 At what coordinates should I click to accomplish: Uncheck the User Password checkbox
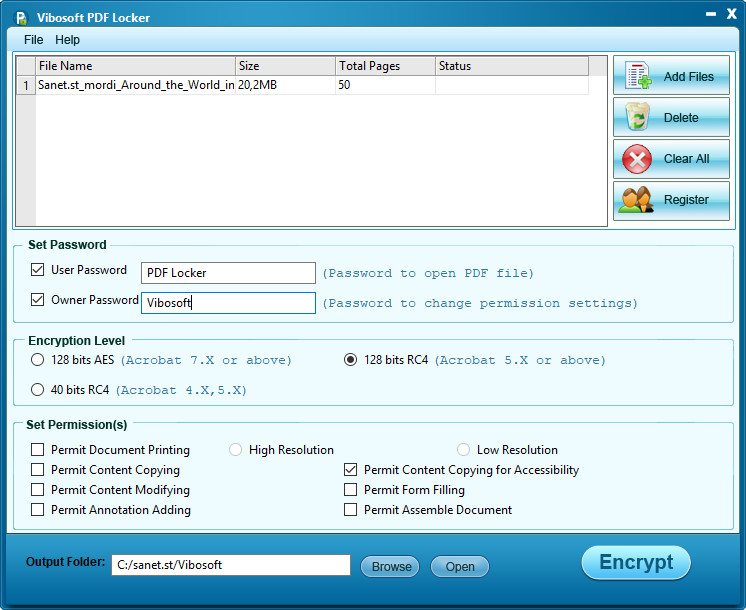point(37,270)
